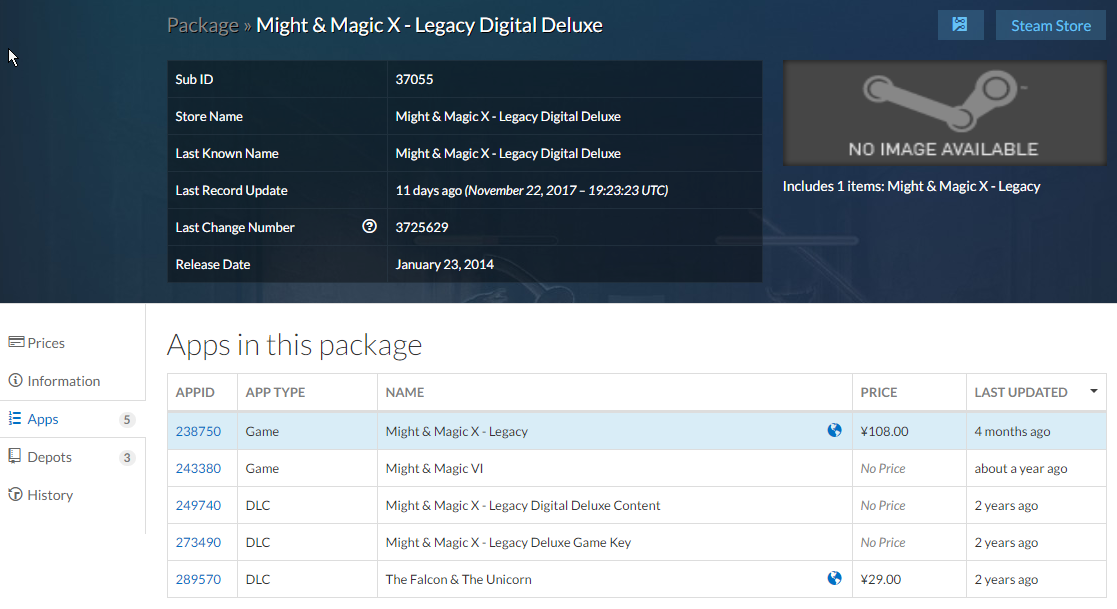Open app ID 249740 link
The width and height of the screenshot is (1117, 609).
pos(198,506)
